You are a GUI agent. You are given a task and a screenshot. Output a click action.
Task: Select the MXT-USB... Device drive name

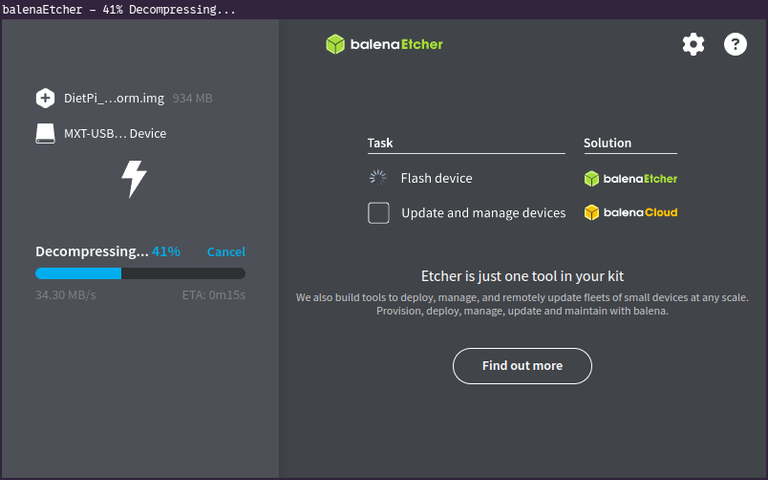[x=115, y=134]
